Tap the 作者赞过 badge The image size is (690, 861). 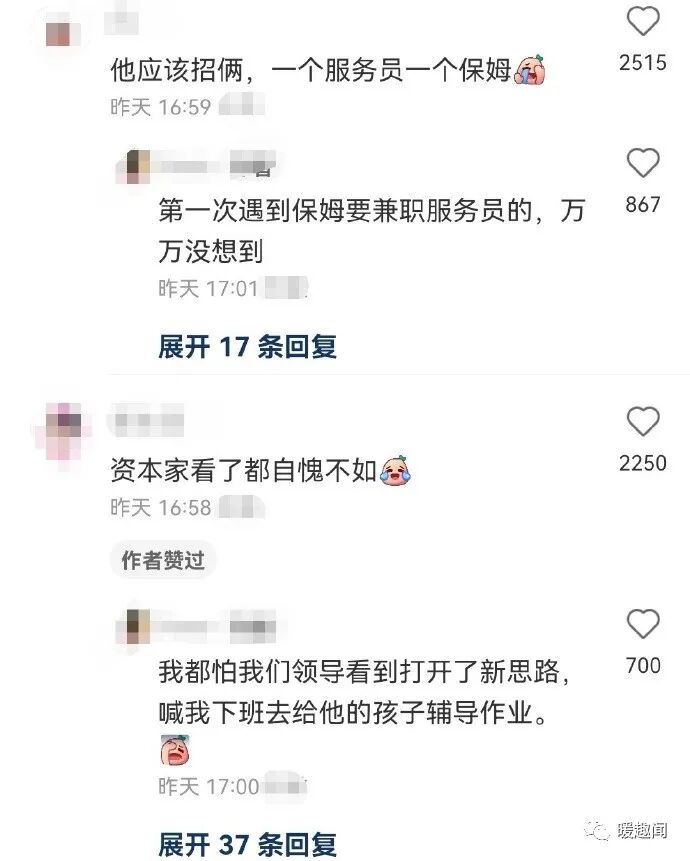[163, 560]
